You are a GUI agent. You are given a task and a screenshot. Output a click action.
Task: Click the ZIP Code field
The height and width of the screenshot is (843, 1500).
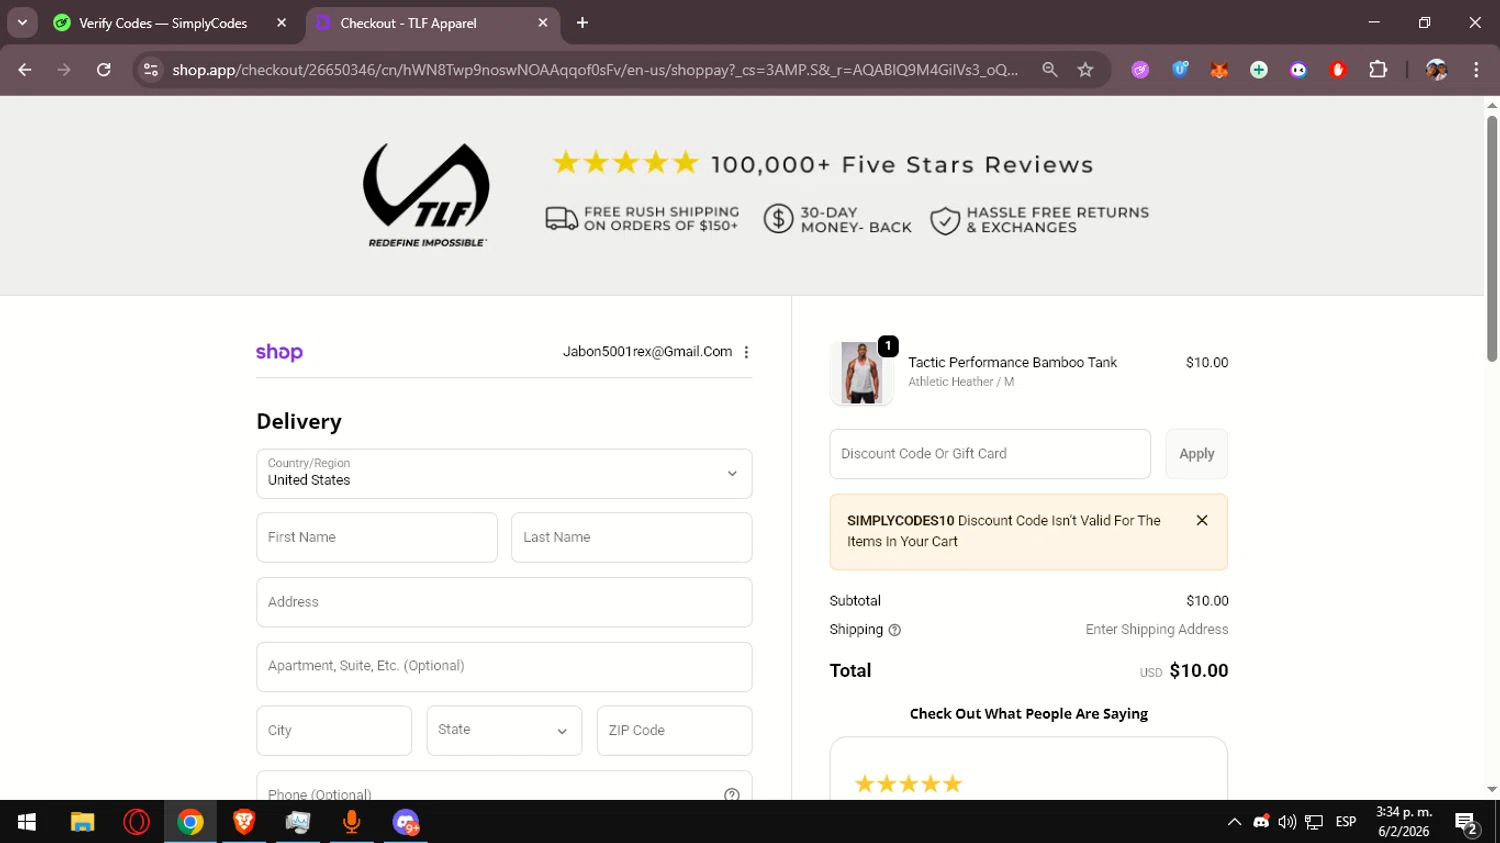675,730
